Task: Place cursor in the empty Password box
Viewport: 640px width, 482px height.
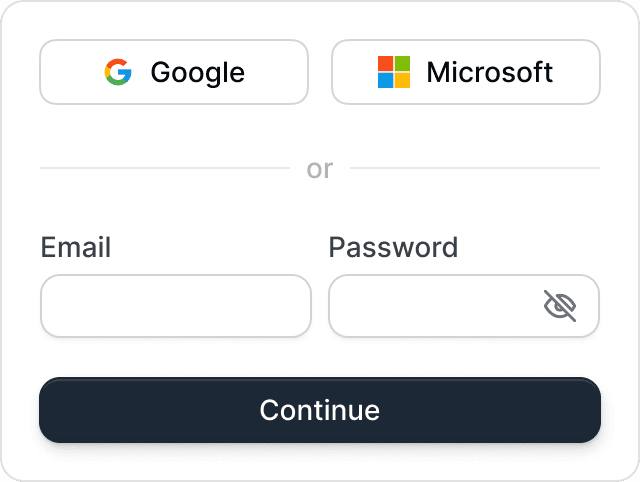Action: (464, 306)
